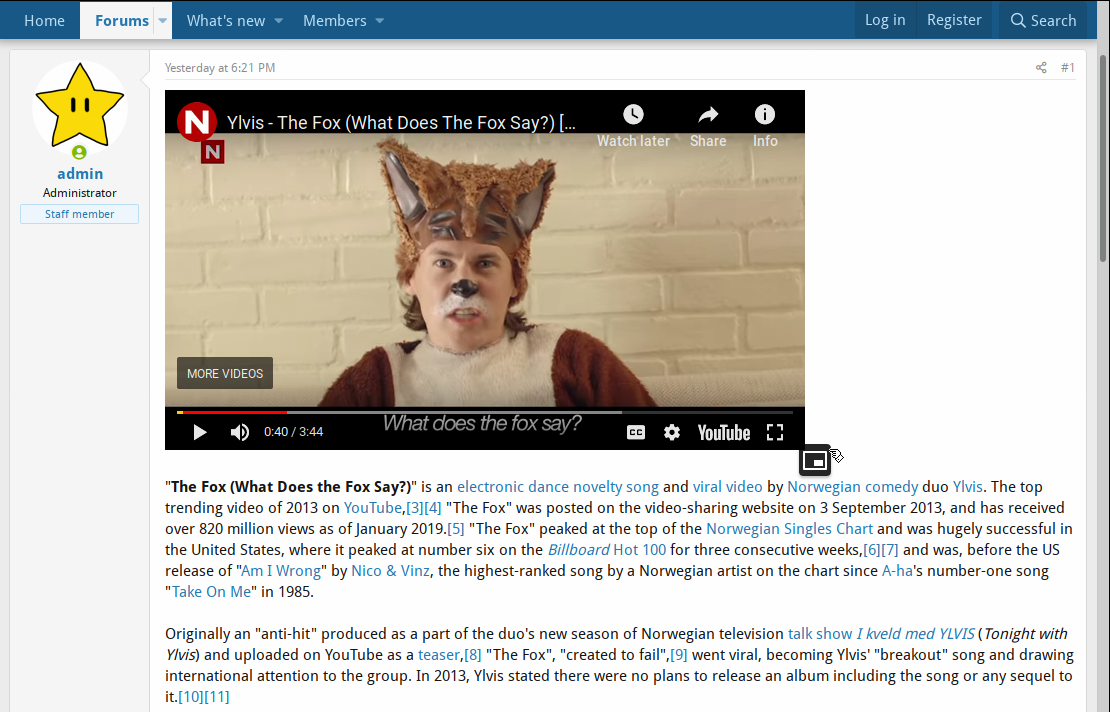Click footnote reference [9]
This screenshot has width=1110, height=712.
pyautogui.click(x=679, y=655)
